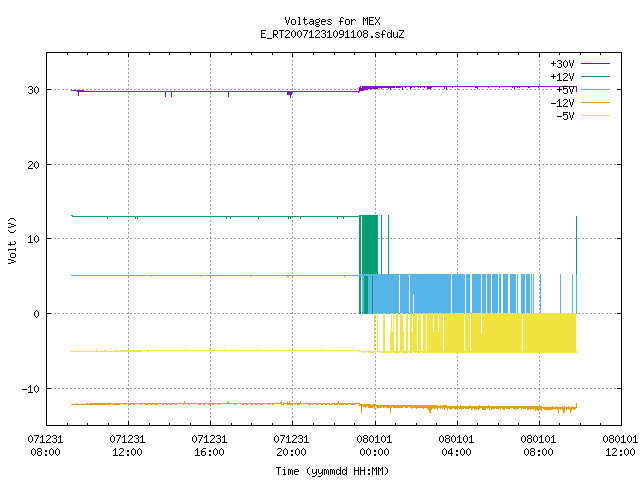Click the y-axis tick label -10

[x=31, y=389]
